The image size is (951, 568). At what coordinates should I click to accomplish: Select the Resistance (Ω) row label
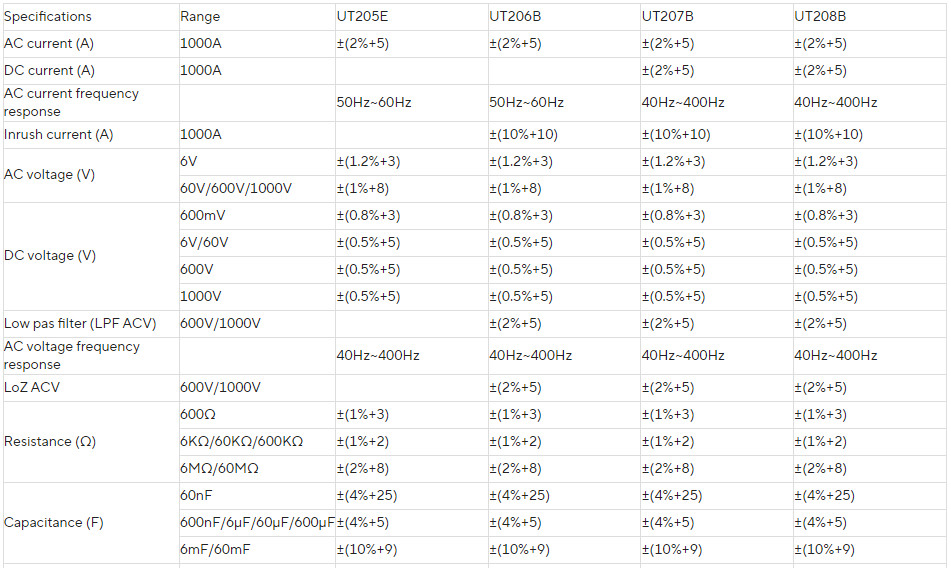tap(50, 441)
